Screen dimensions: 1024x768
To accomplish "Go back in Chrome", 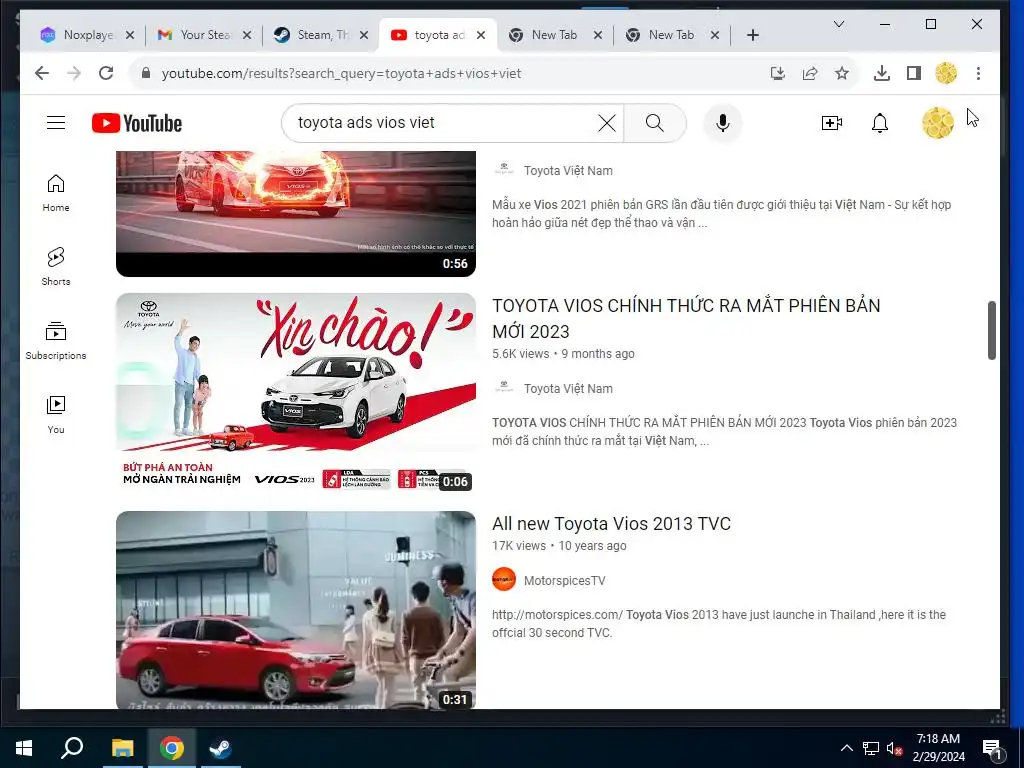I will pos(42,73).
